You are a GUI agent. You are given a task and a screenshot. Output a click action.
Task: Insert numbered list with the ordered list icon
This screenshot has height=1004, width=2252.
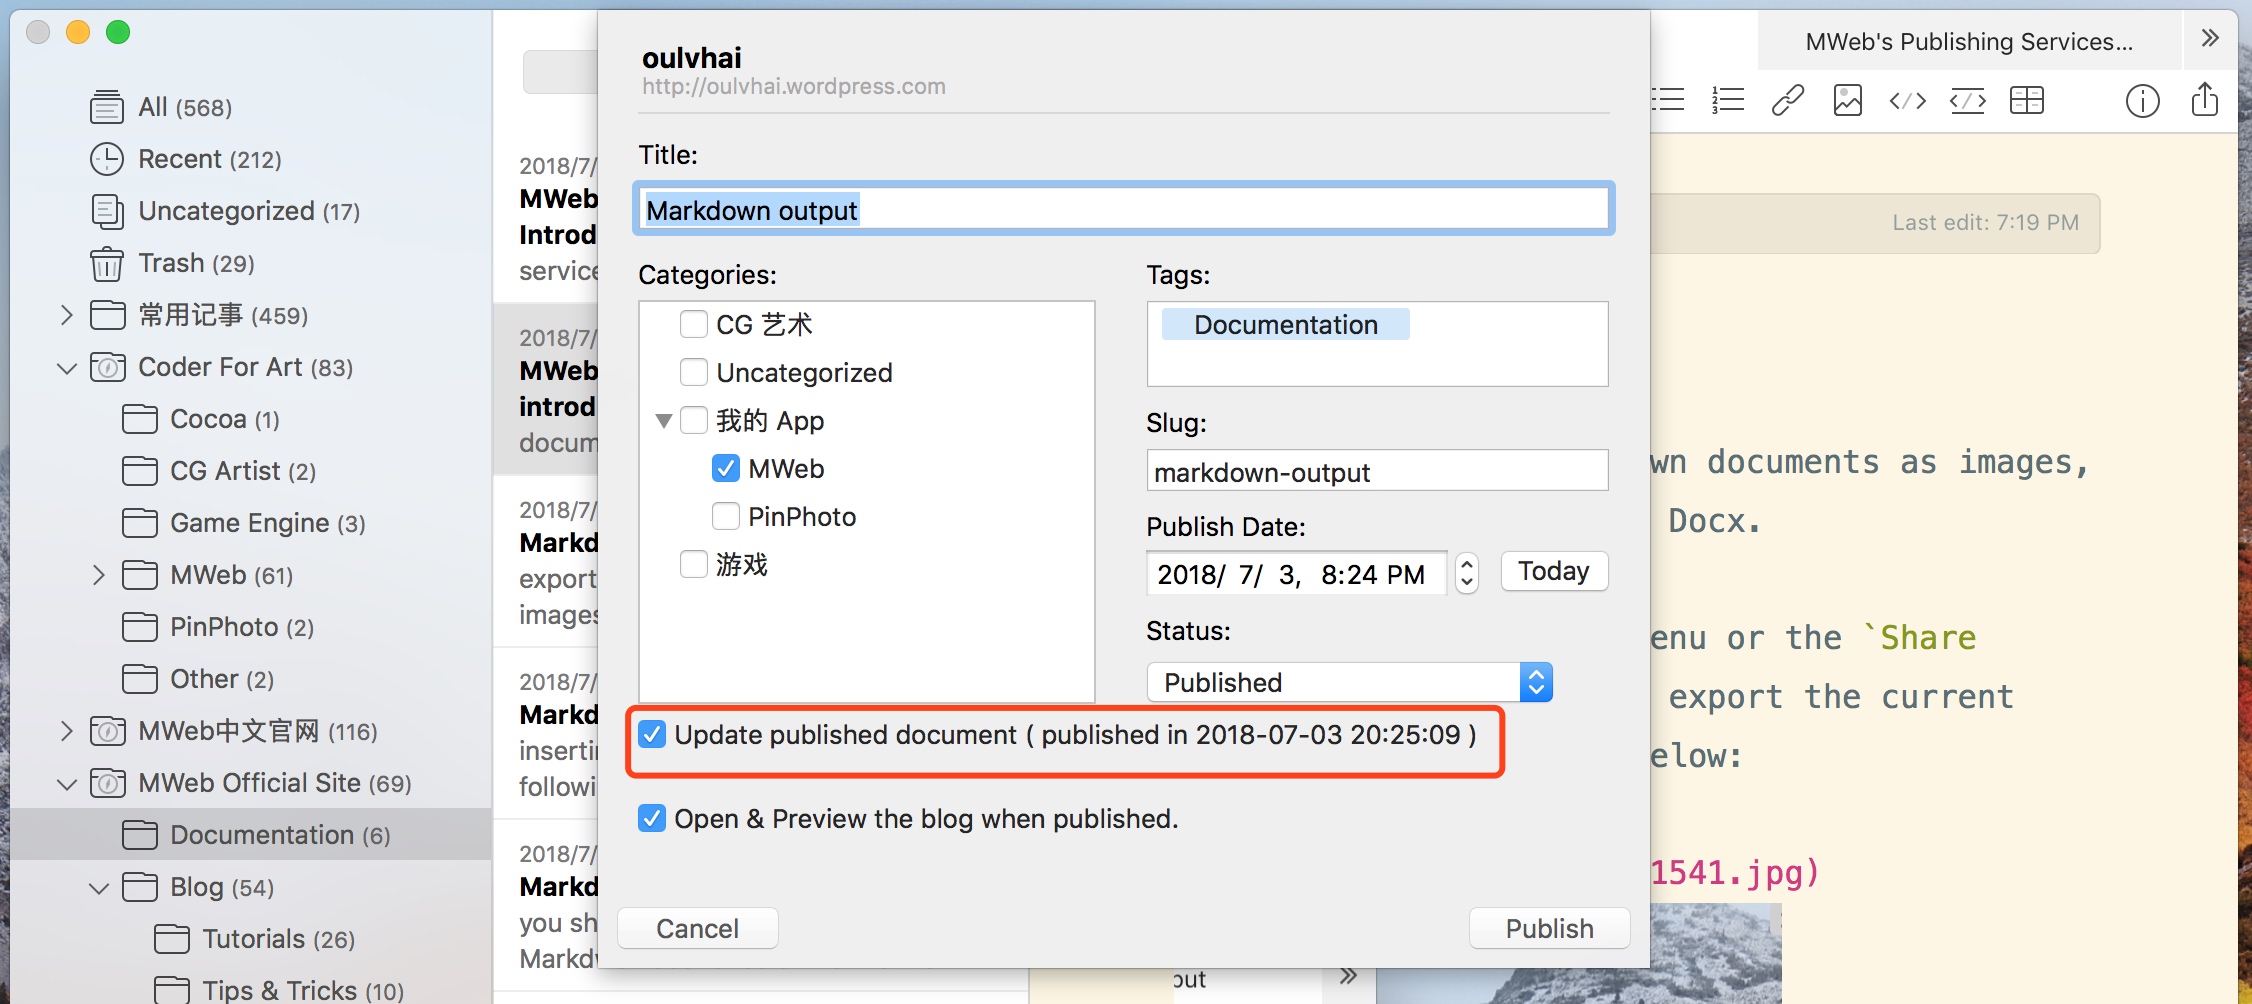1727,101
